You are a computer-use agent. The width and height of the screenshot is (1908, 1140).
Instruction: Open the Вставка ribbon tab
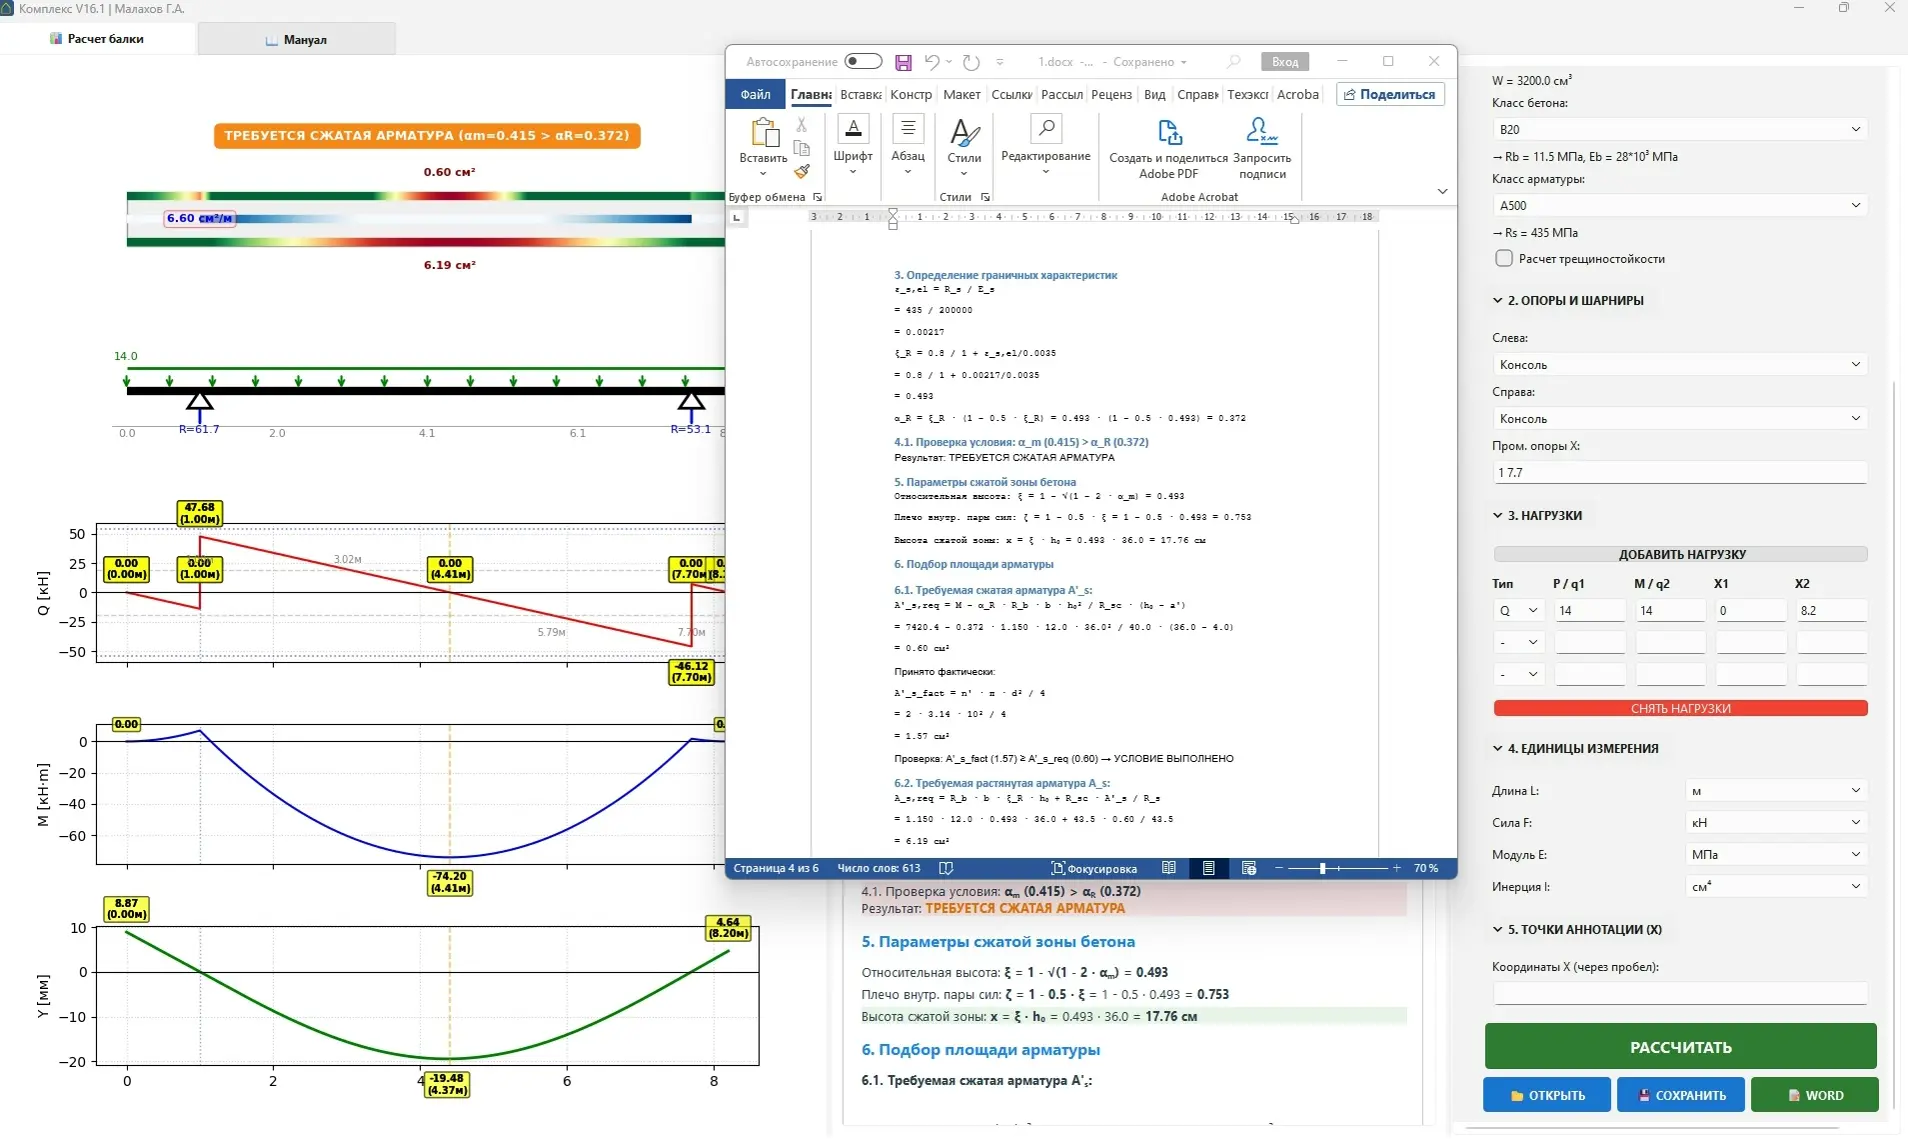pyautogui.click(x=860, y=95)
